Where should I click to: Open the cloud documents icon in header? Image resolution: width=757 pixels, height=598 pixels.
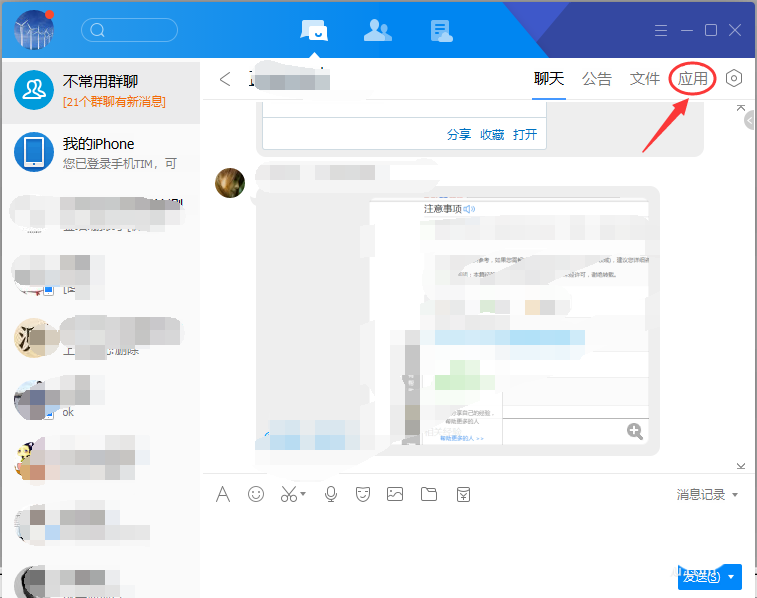point(441,31)
